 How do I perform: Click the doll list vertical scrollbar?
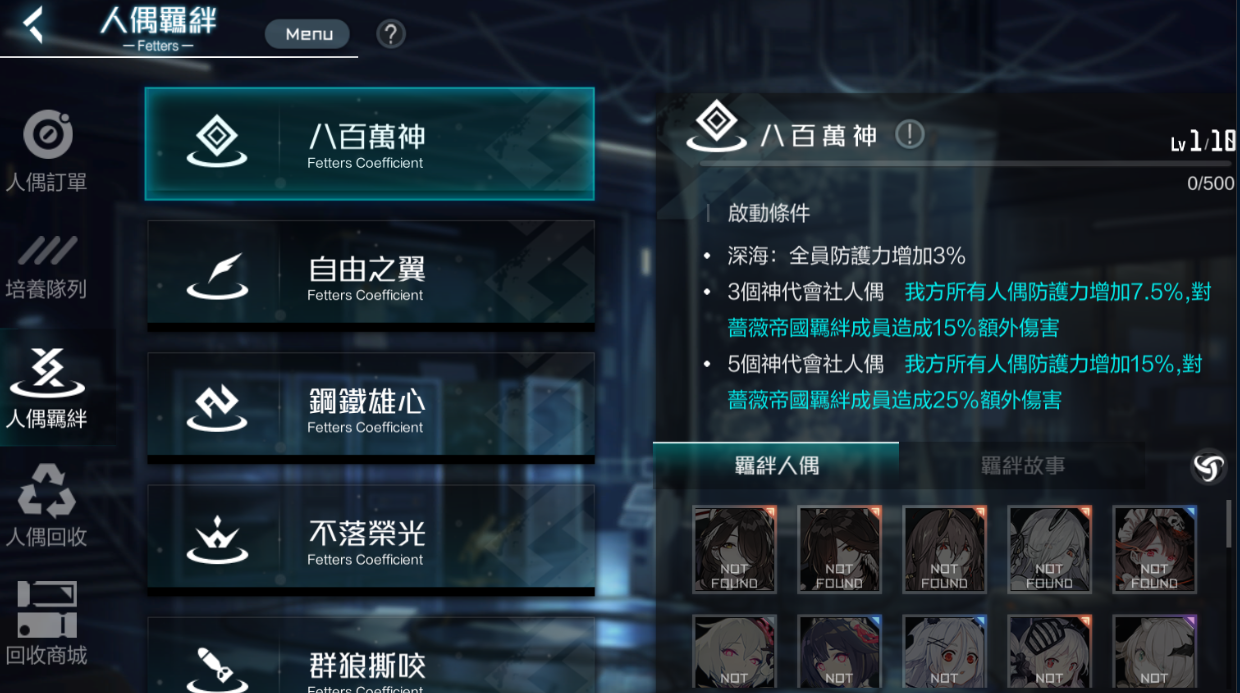click(1229, 524)
